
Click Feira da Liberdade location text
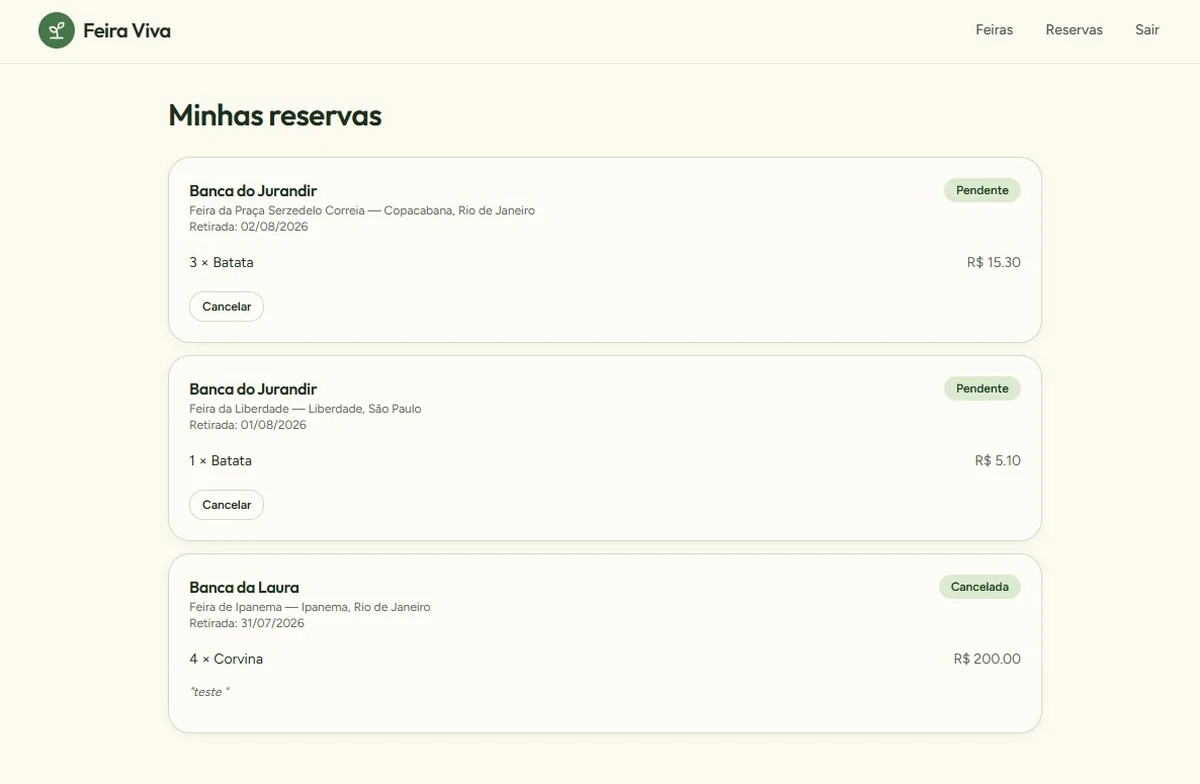pyautogui.click(x=305, y=409)
